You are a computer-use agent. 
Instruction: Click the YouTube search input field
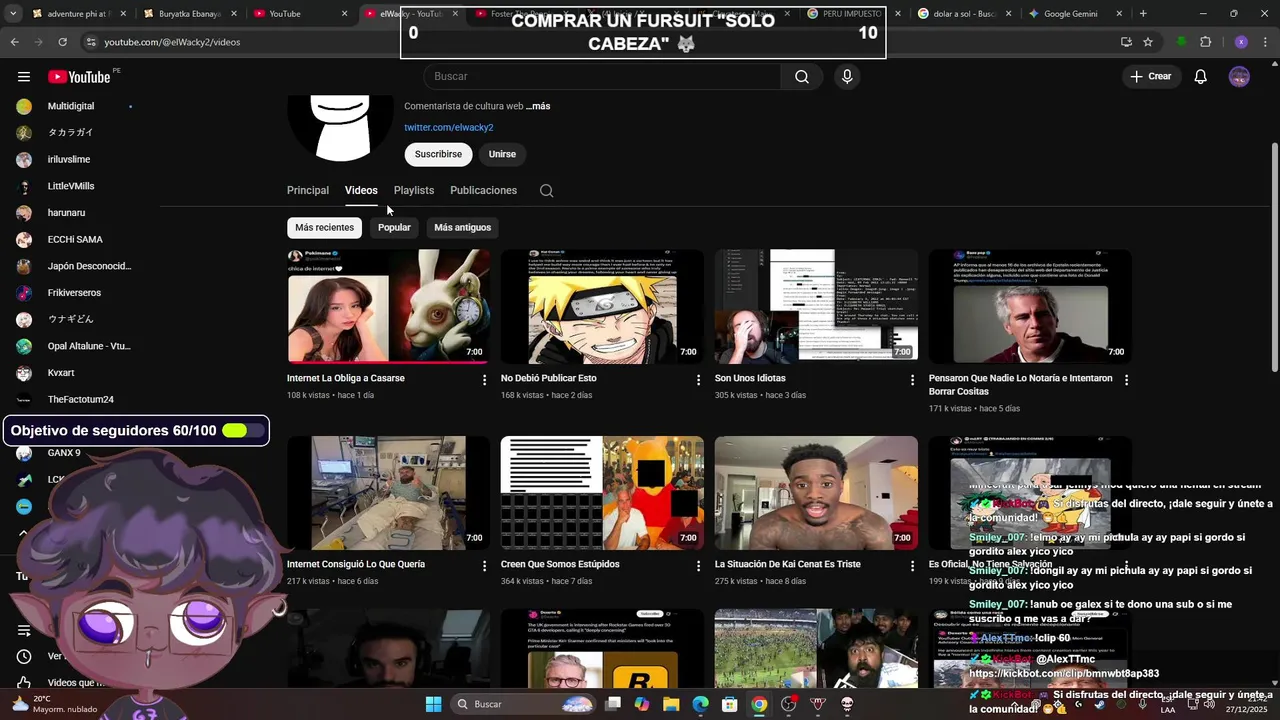(602, 77)
